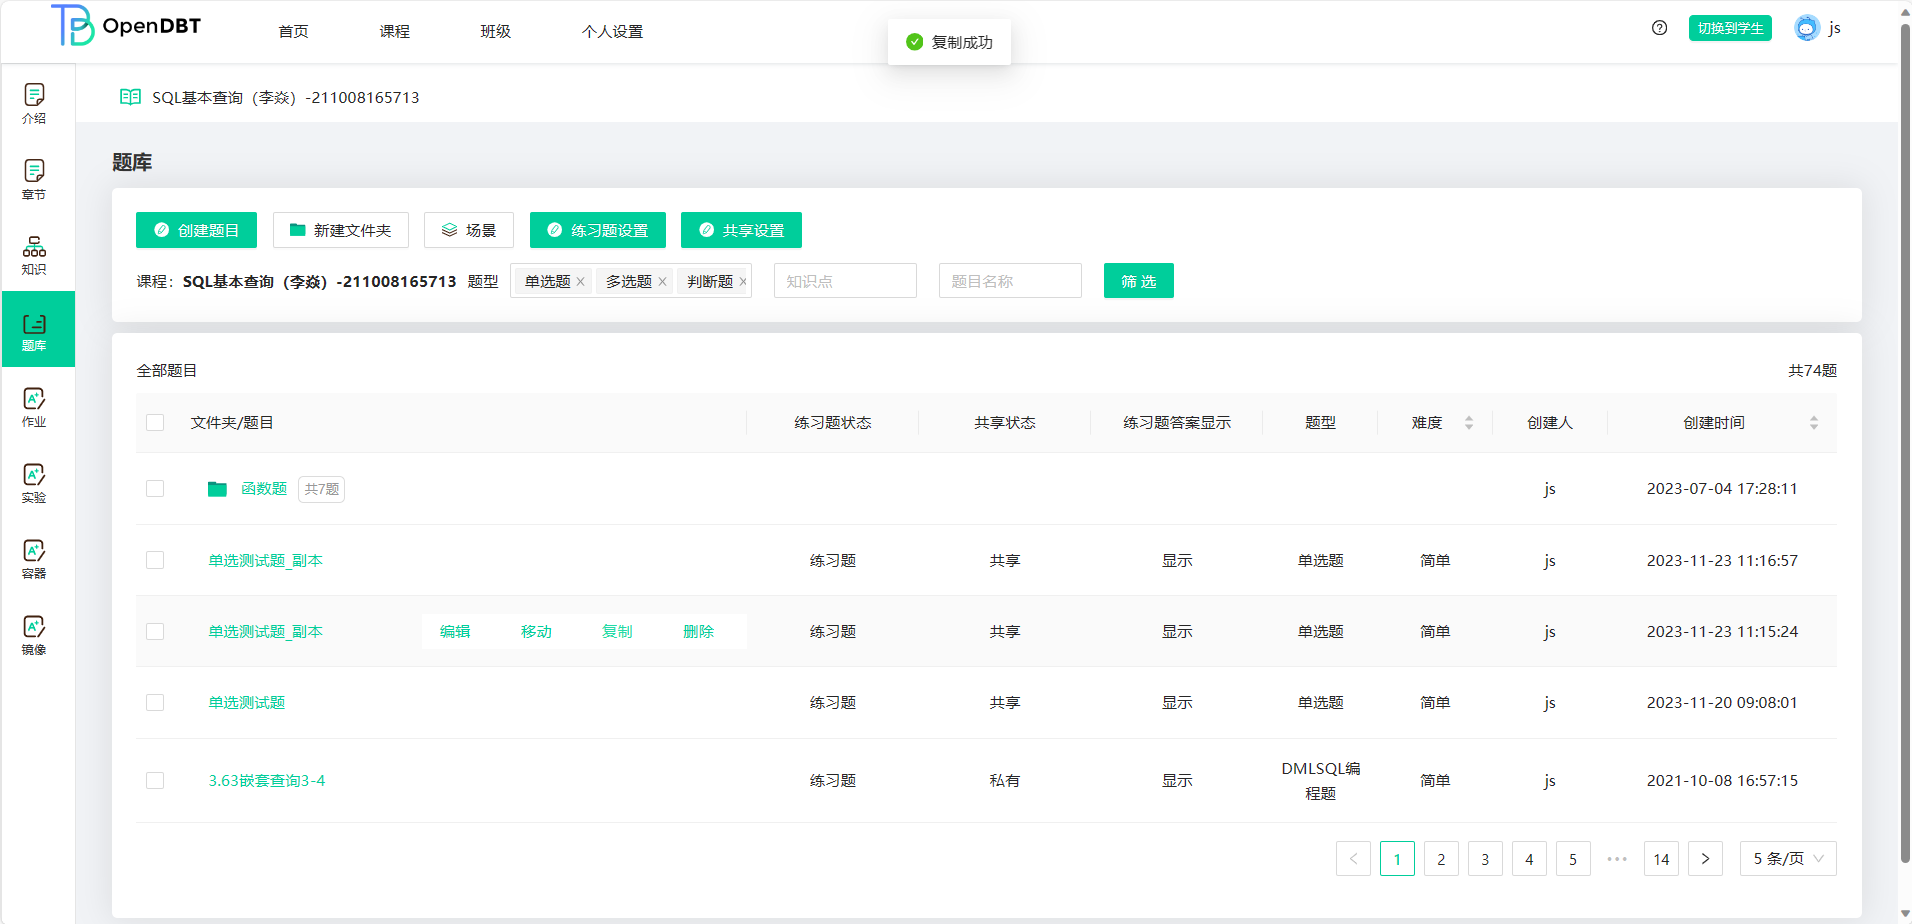Click the OpenDBT logo
Image resolution: width=1912 pixels, height=924 pixels.
pyautogui.click(x=126, y=26)
